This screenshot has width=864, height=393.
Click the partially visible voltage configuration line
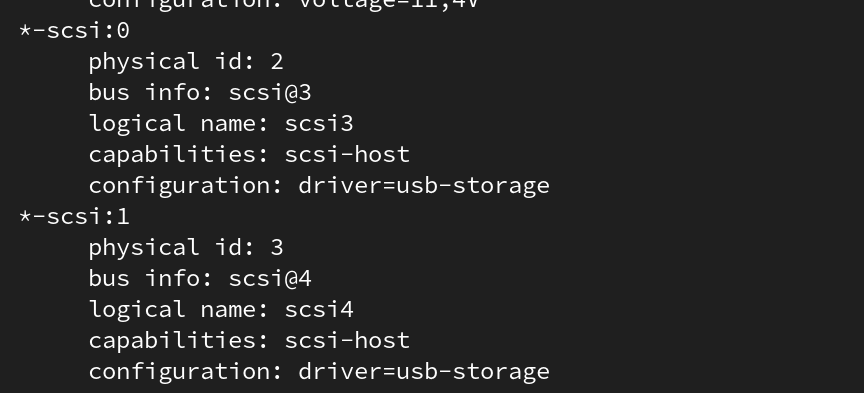[284, 4]
